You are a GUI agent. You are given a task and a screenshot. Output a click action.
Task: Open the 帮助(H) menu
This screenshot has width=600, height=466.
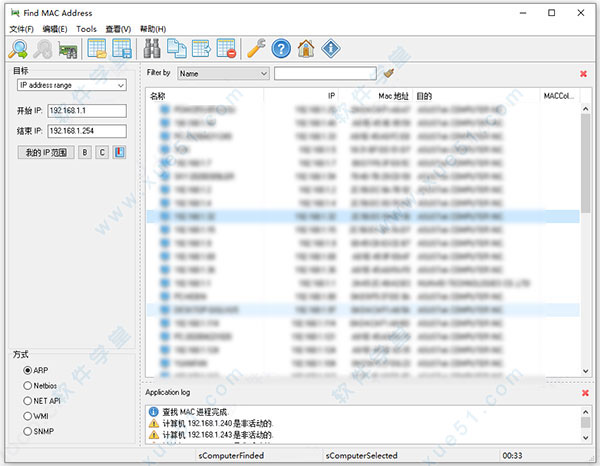click(153, 29)
